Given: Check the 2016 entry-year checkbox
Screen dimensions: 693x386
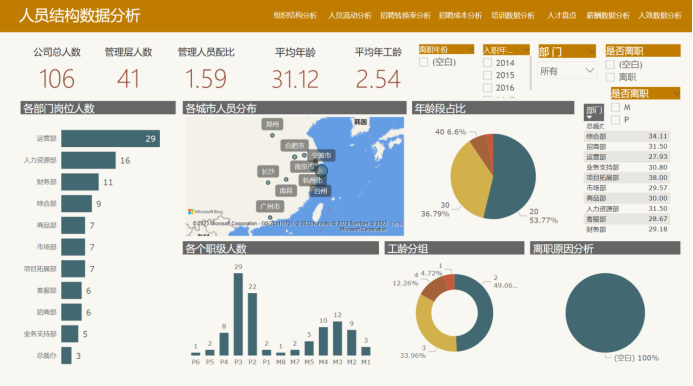Looking at the screenshot, I should click(x=487, y=88).
